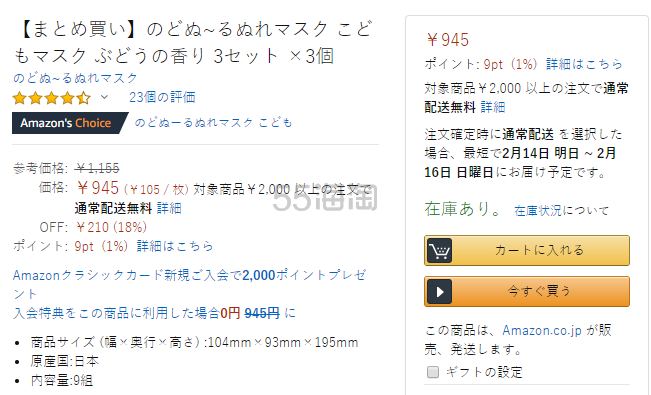Open the のどぬ~るぬれマスク brand link

pyautogui.click(x=75, y=78)
